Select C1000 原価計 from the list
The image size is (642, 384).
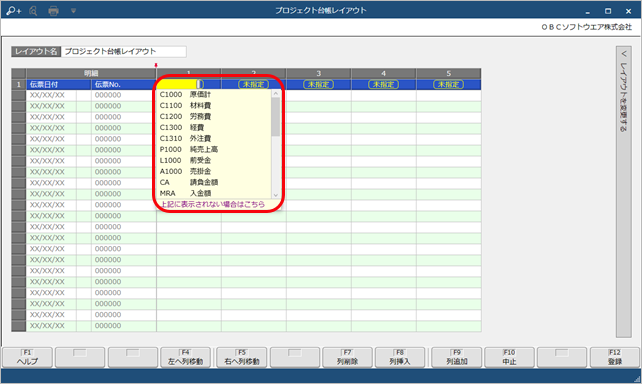[185, 95]
